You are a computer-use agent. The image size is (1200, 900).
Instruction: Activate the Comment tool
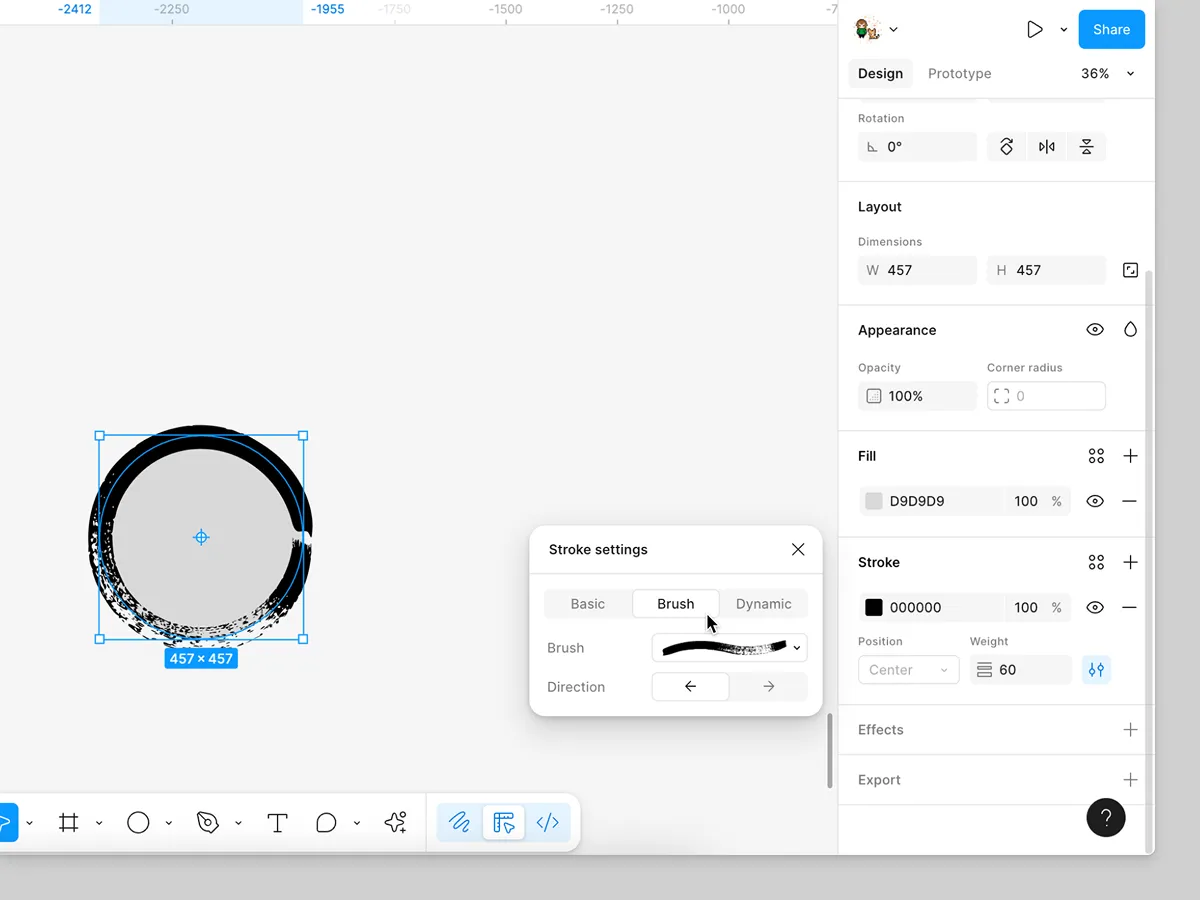[x=326, y=823]
